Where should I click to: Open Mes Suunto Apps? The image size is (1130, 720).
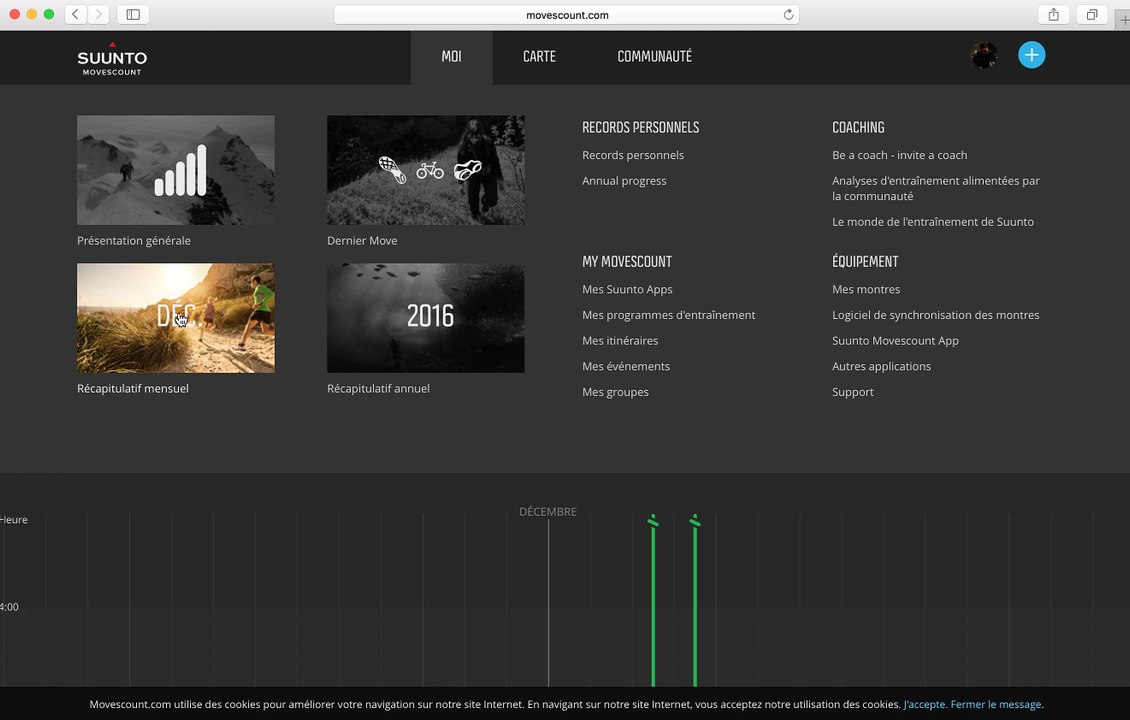click(627, 289)
